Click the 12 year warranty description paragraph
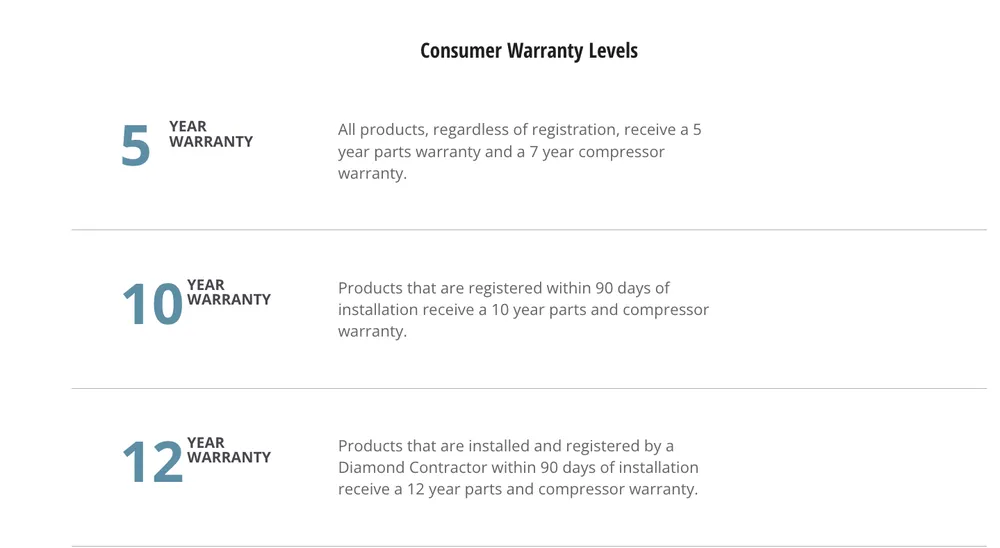Viewport: 1000px width, 548px height. [518, 468]
